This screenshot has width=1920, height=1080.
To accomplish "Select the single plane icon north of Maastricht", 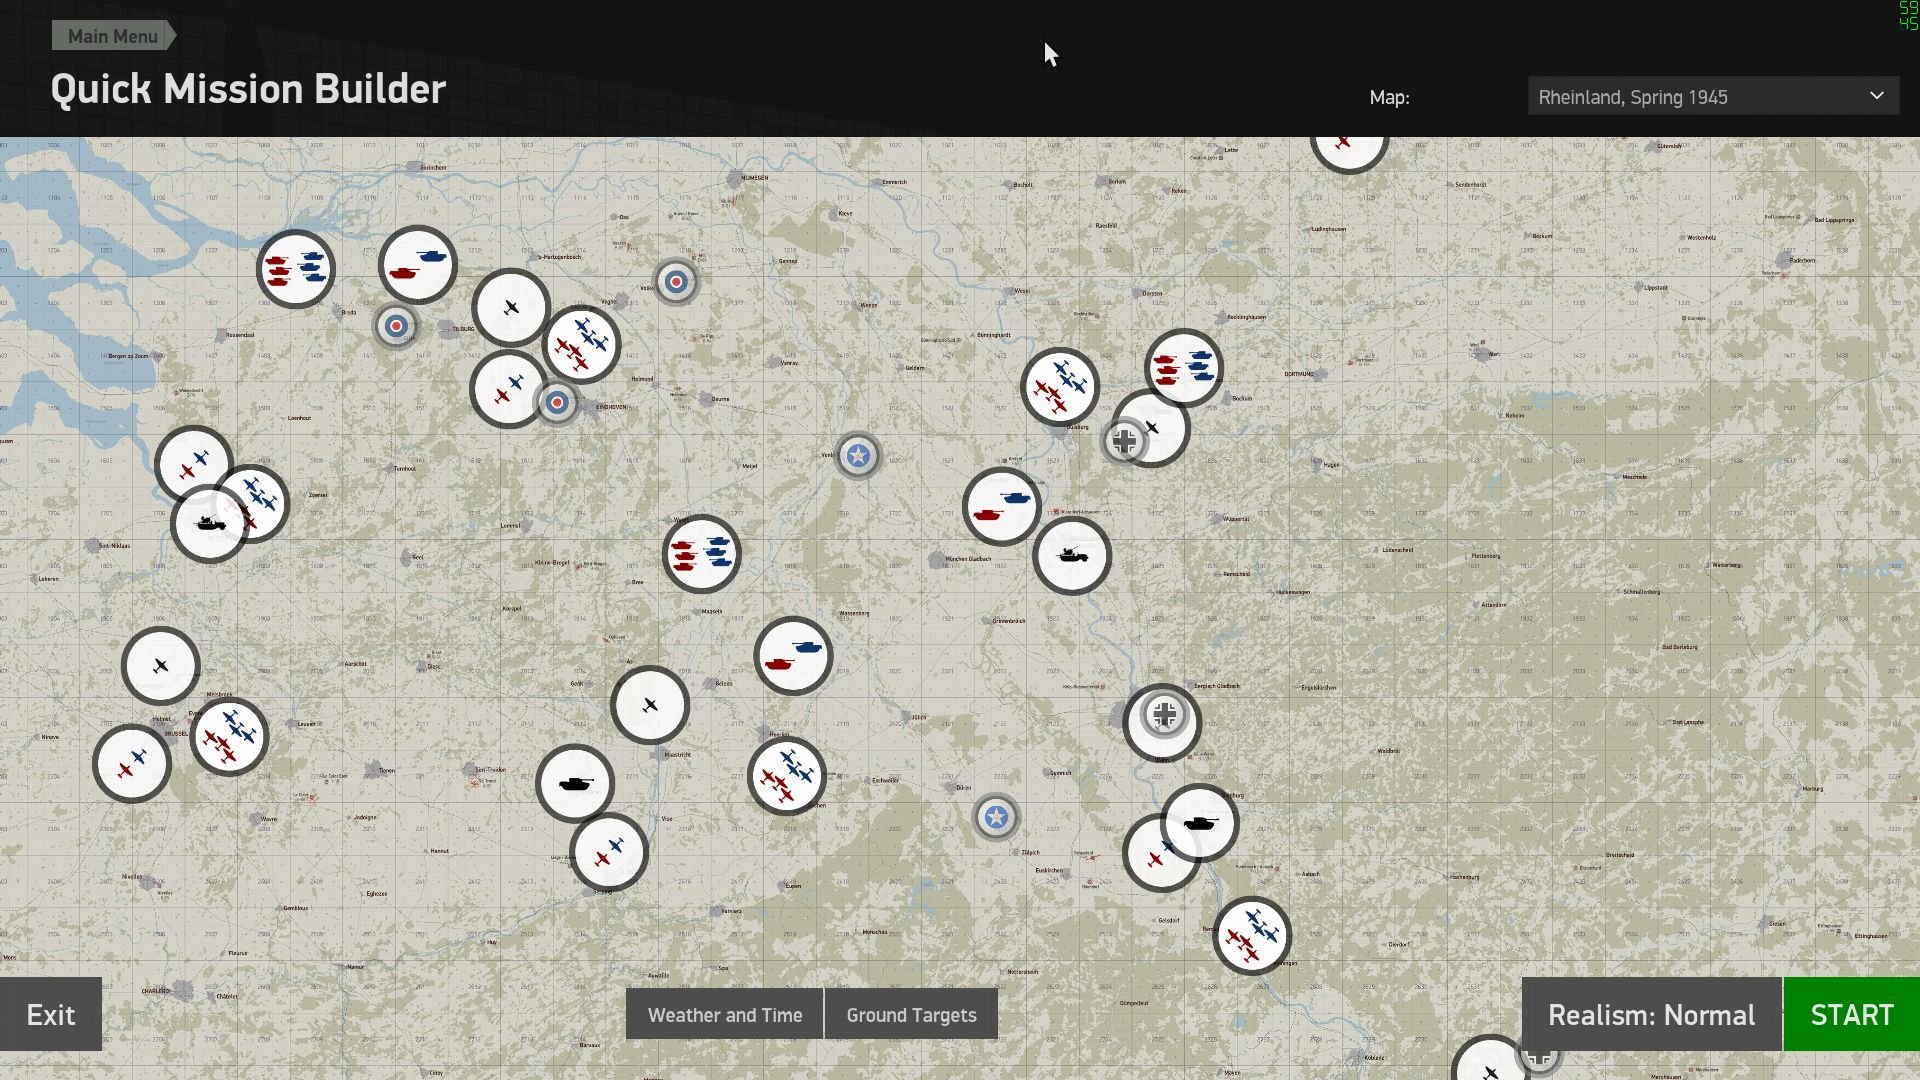I will coord(650,705).
